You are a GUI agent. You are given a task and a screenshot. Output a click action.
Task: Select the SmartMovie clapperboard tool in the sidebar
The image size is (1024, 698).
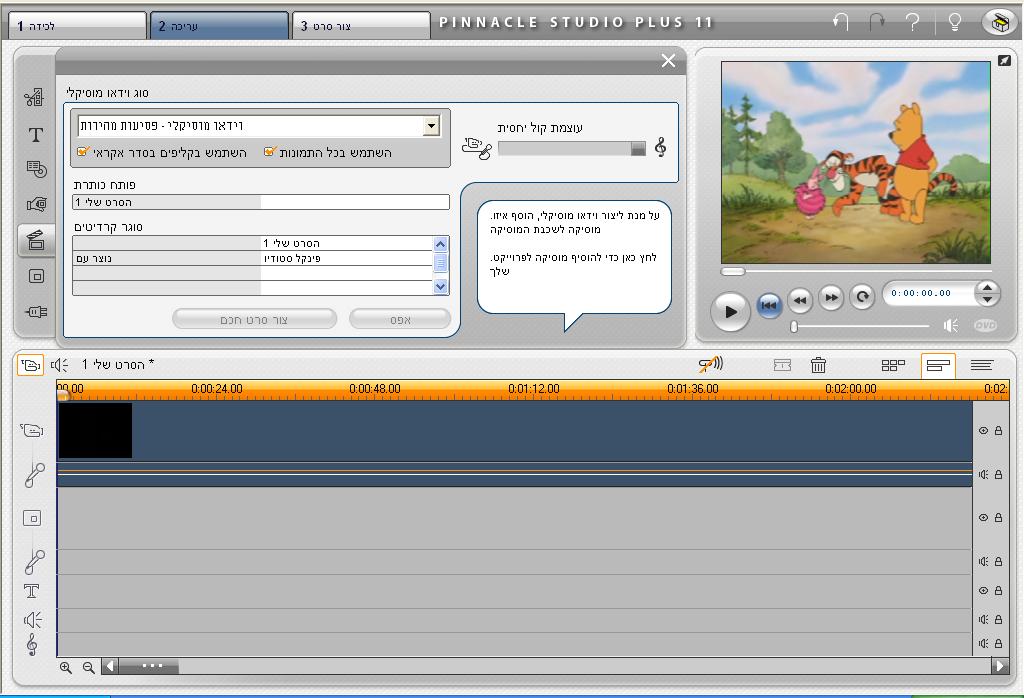click(36, 240)
